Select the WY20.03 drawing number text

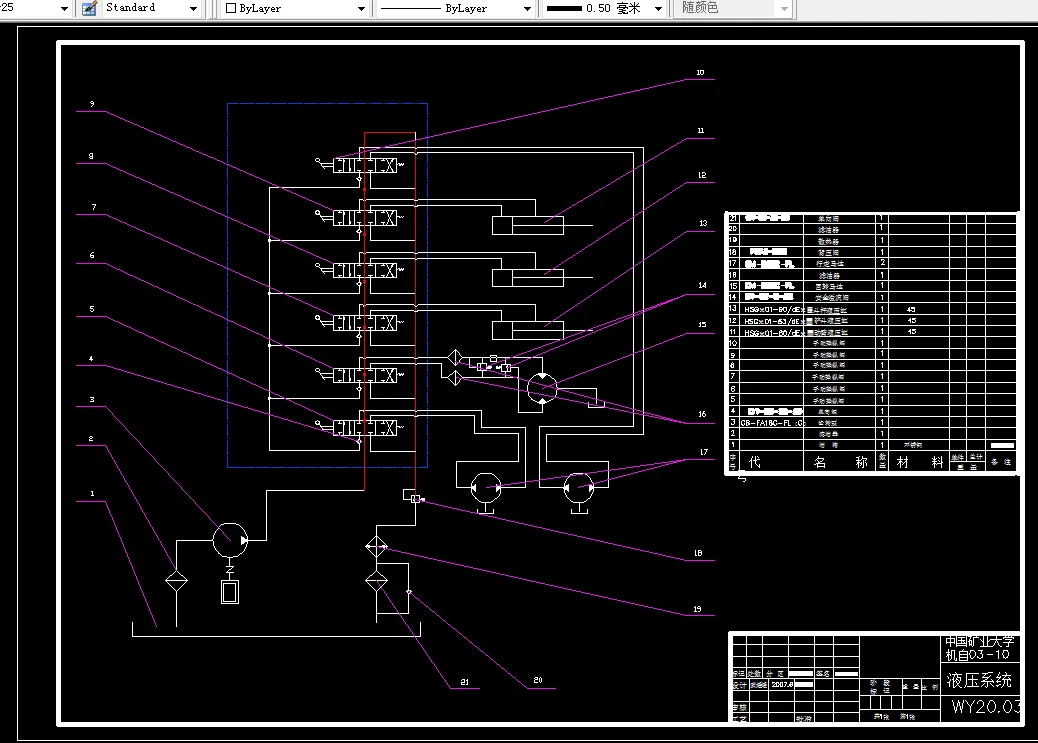pos(986,707)
